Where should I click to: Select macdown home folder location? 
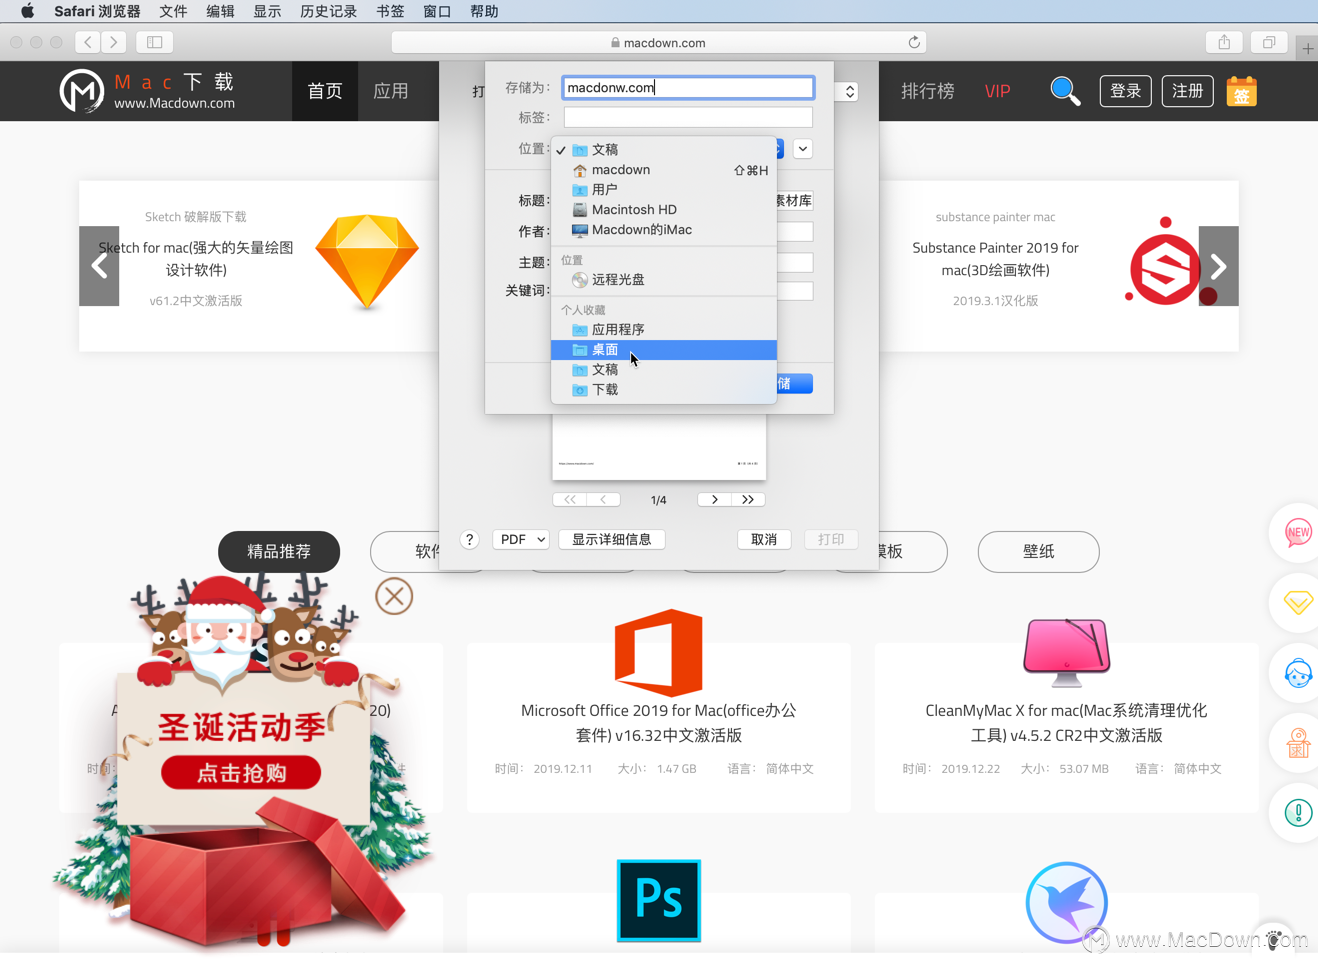pos(664,169)
